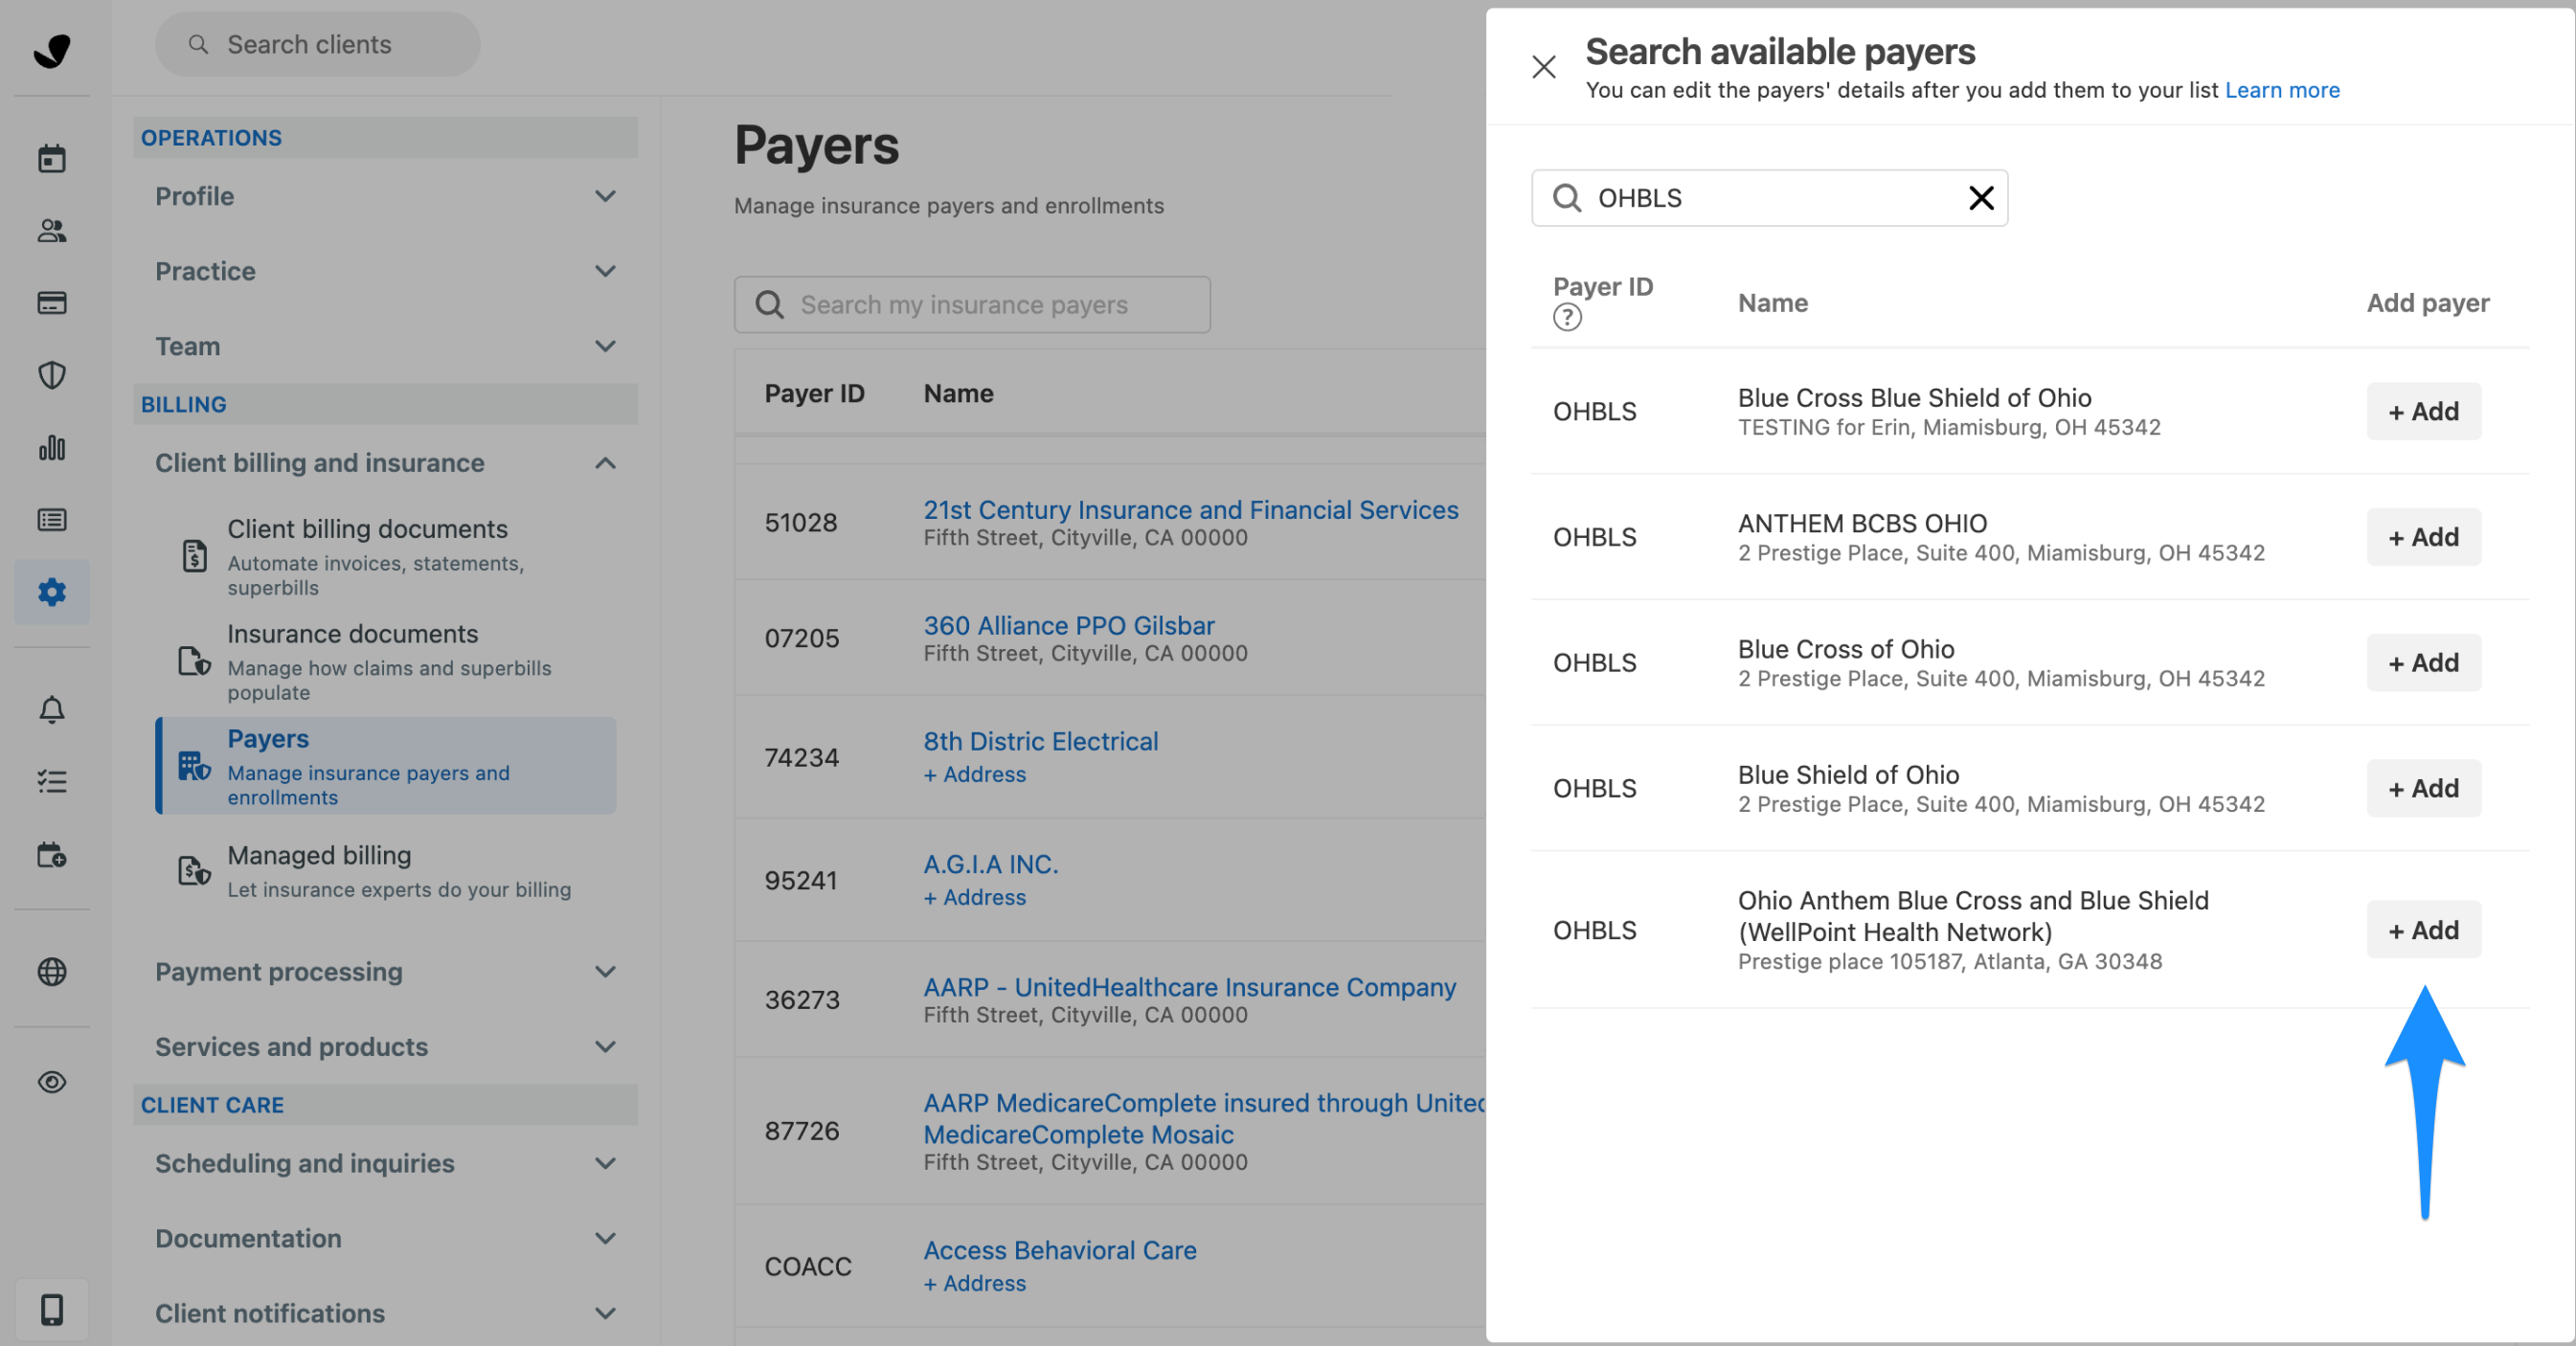Add address for 8th Distric Electrical
The height and width of the screenshot is (1346, 2576).
[x=975, y=774]
